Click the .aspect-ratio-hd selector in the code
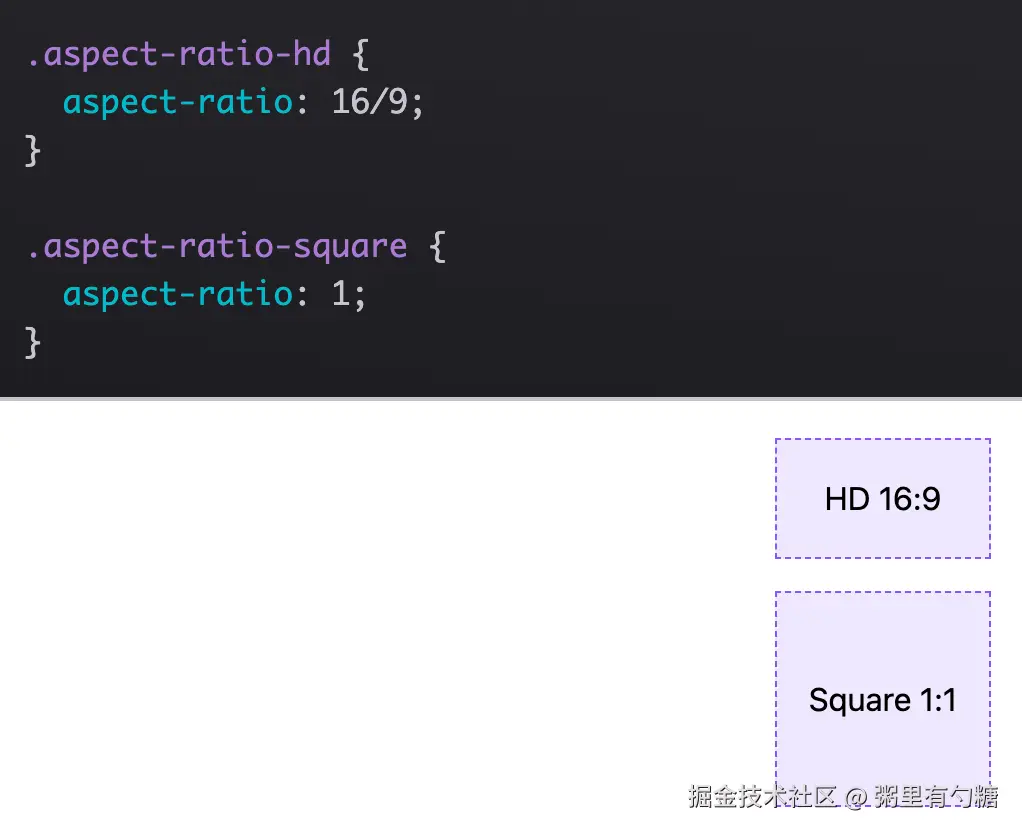The image size is (1022, 834). pos(178,54)
